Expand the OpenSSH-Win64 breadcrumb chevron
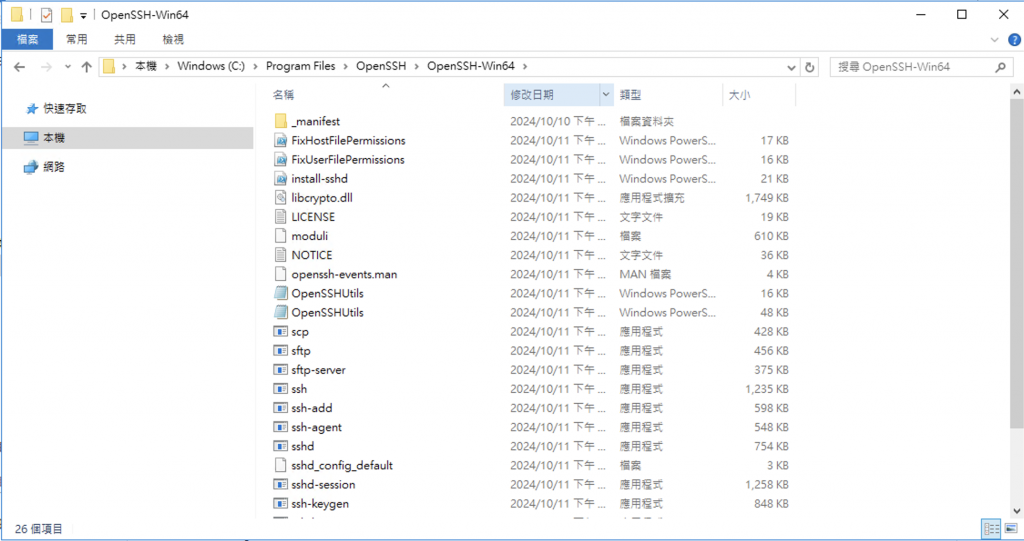The image size is (1024, 541). [524, 67]
